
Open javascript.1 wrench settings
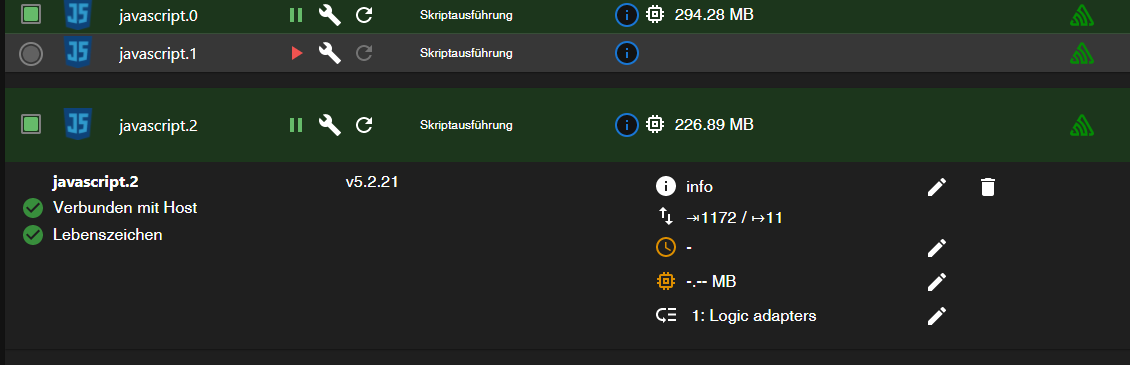coord(329,53)
